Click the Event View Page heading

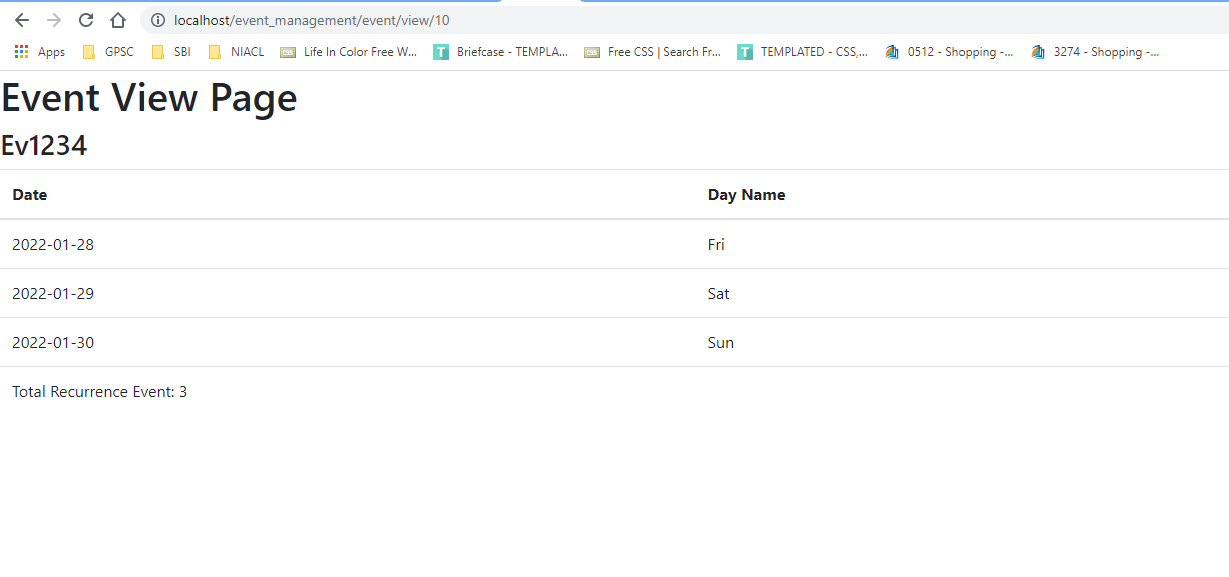pyautogui.click(x=149, y=98)
